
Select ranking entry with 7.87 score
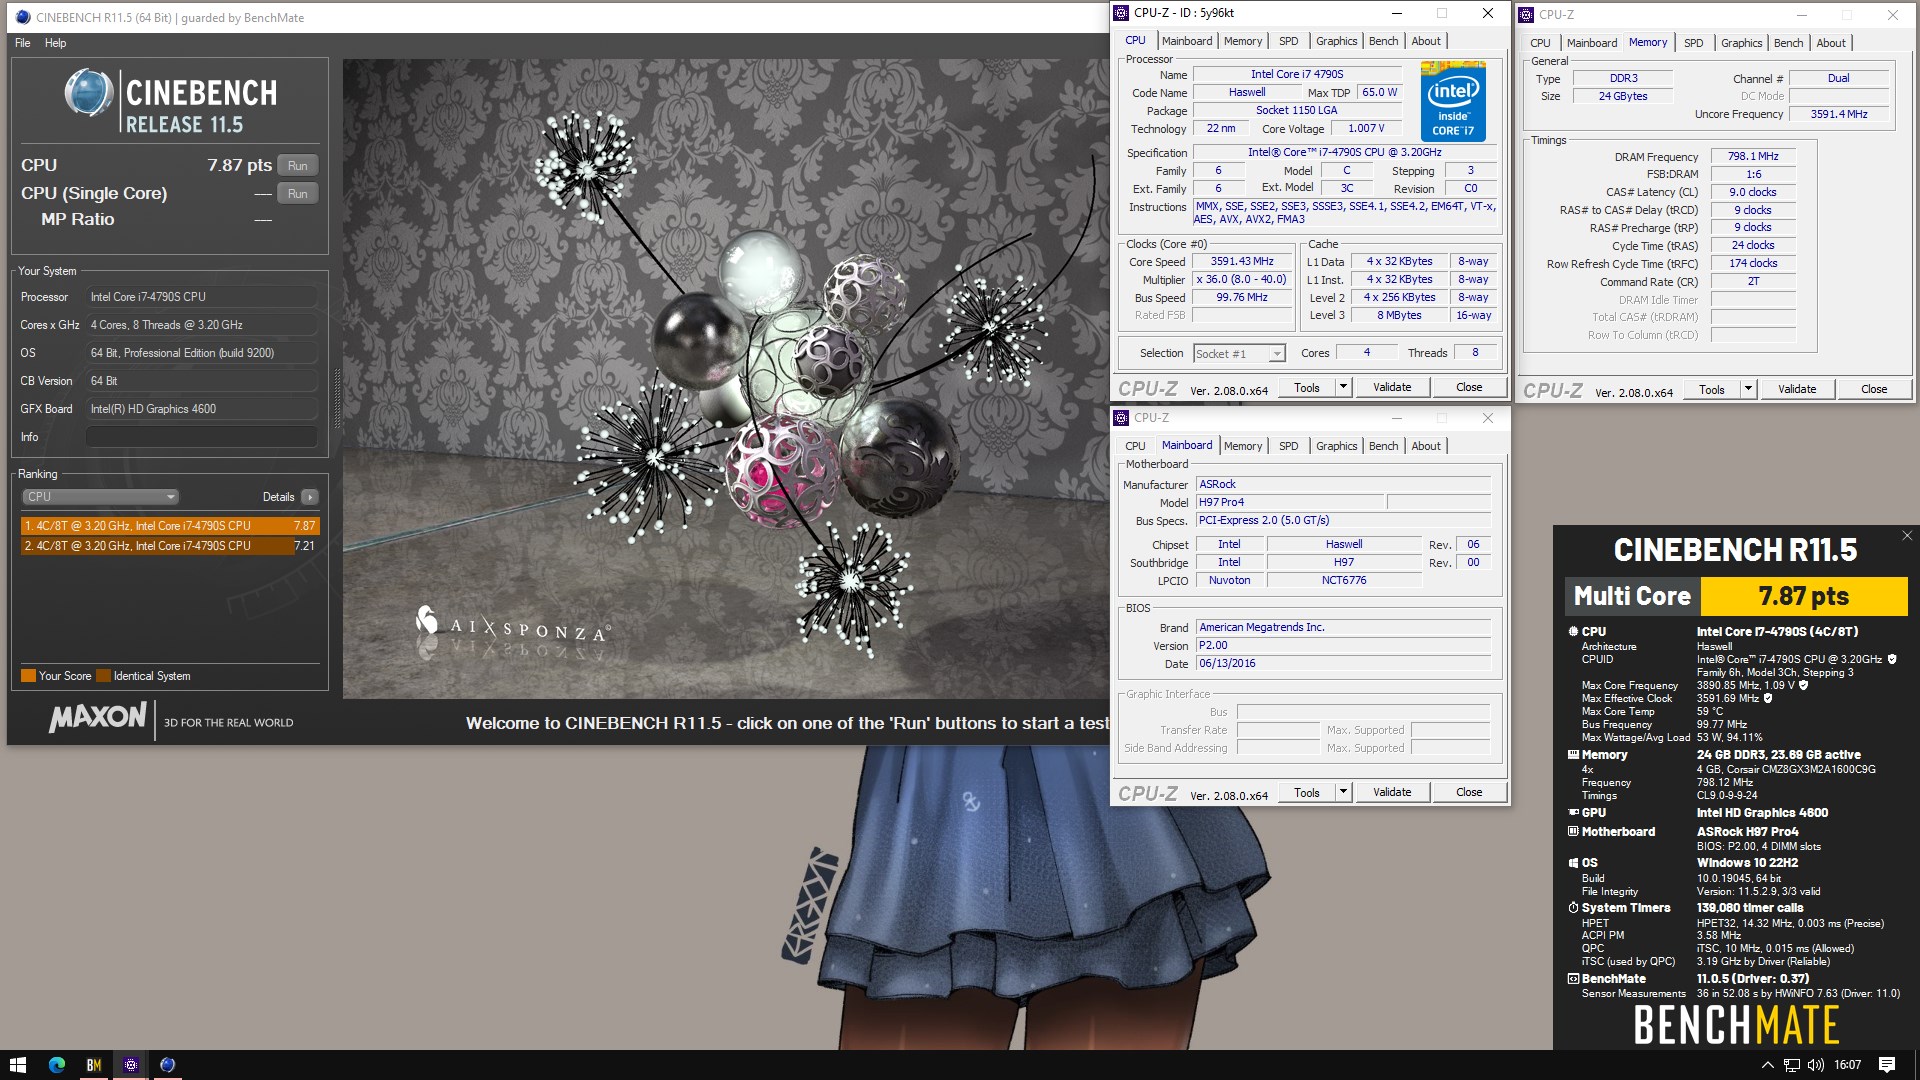pyautogui.click(x=169, y=526)
